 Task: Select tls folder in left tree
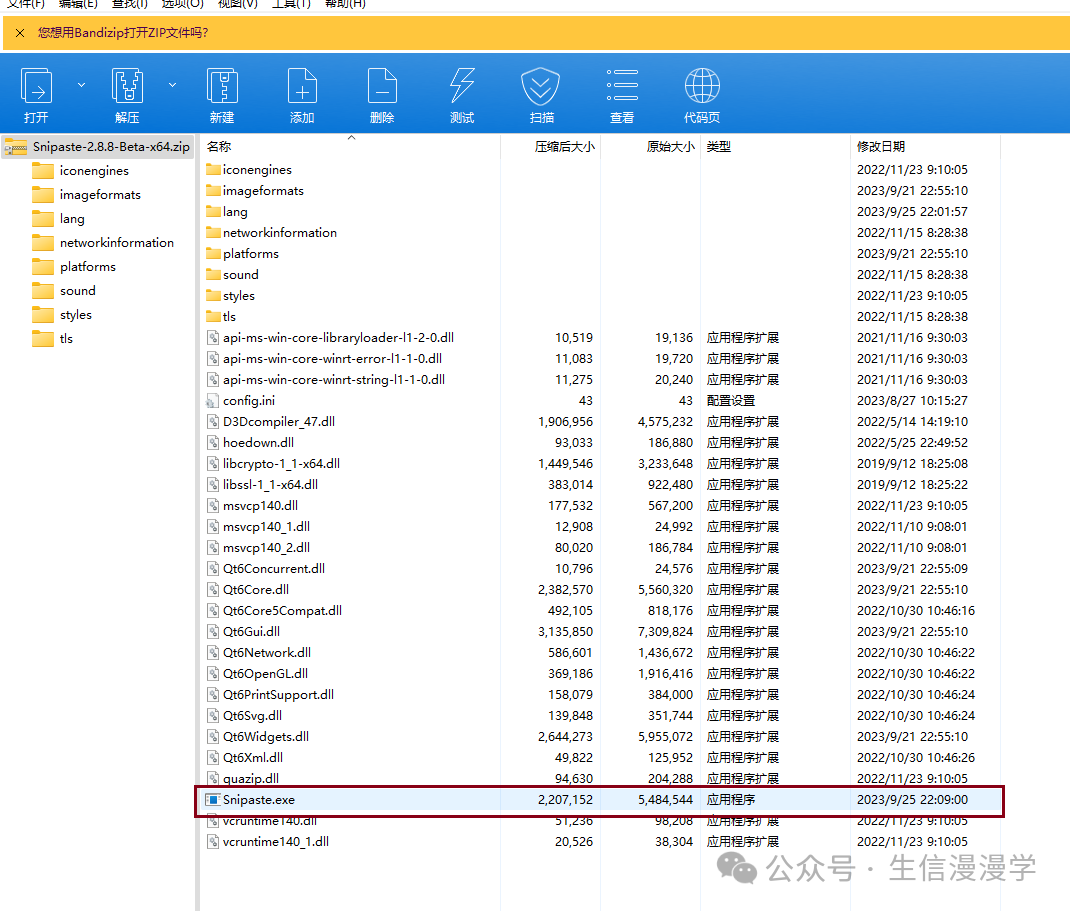pyautogui.click(x=66, y=338)
